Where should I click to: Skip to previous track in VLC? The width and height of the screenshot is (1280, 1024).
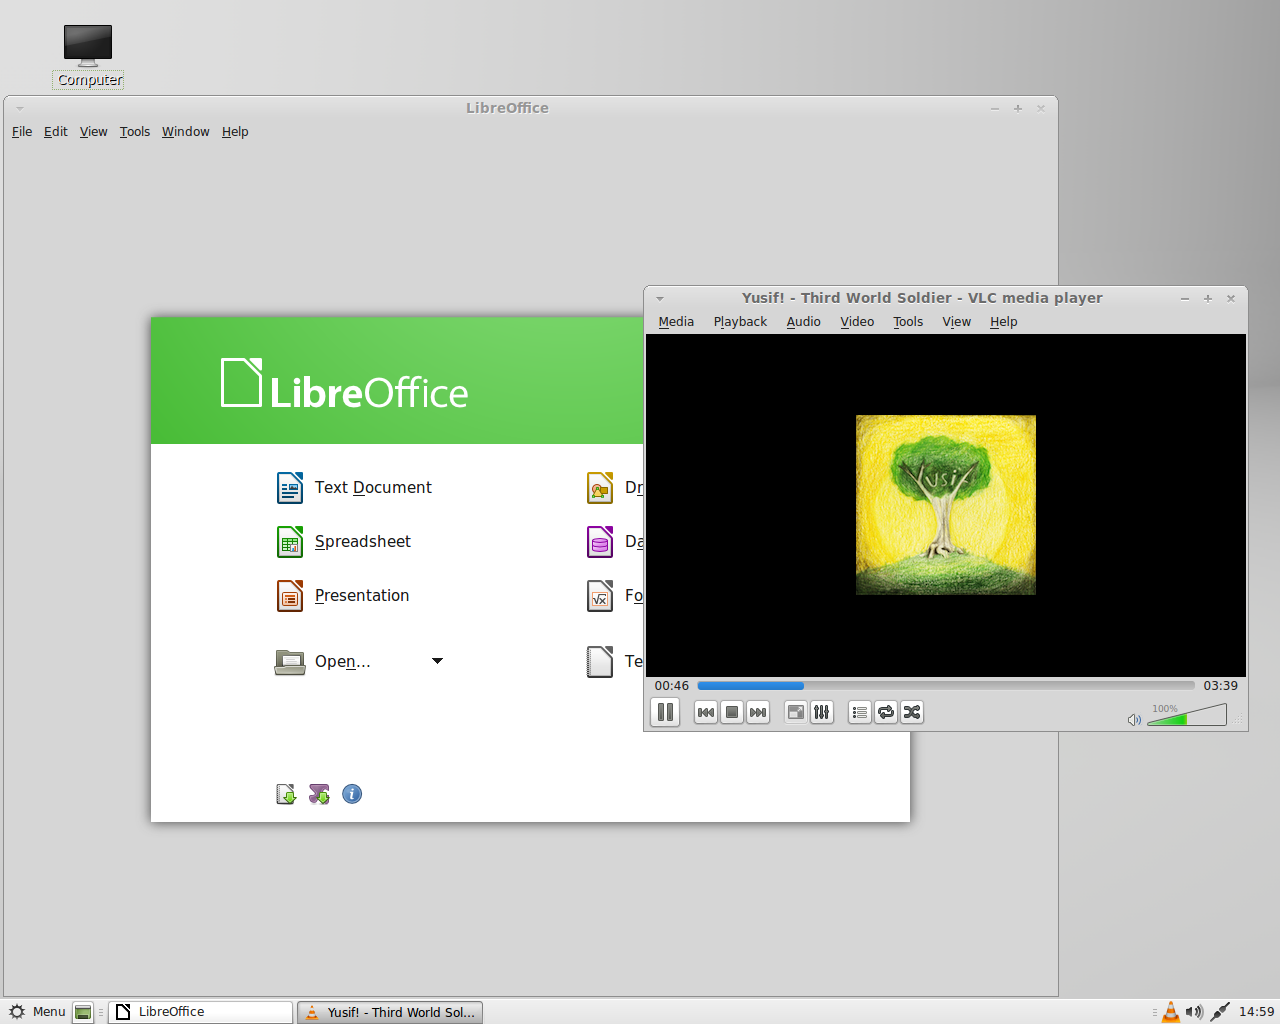click(x=706, y=712)
